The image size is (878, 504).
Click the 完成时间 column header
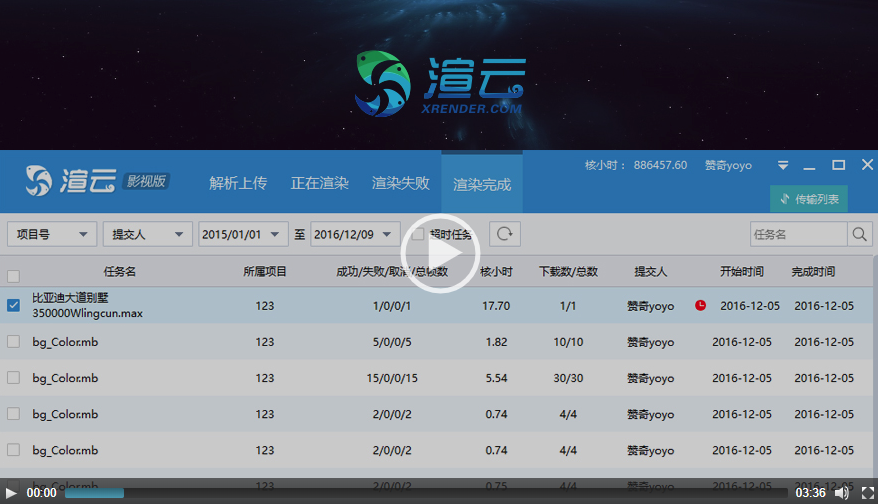click(x=813, y=272)
